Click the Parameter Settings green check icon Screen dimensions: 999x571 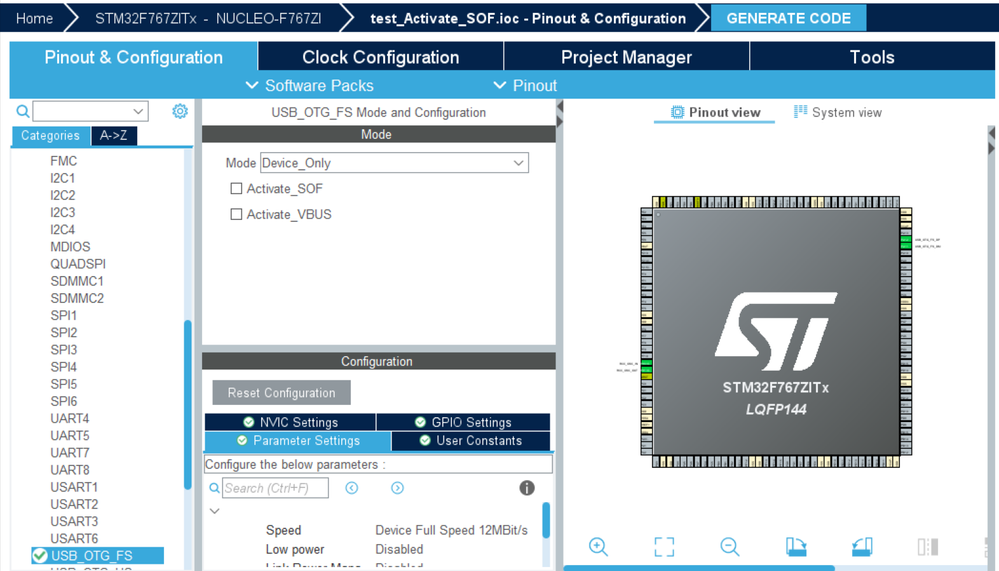coord(242,440)
